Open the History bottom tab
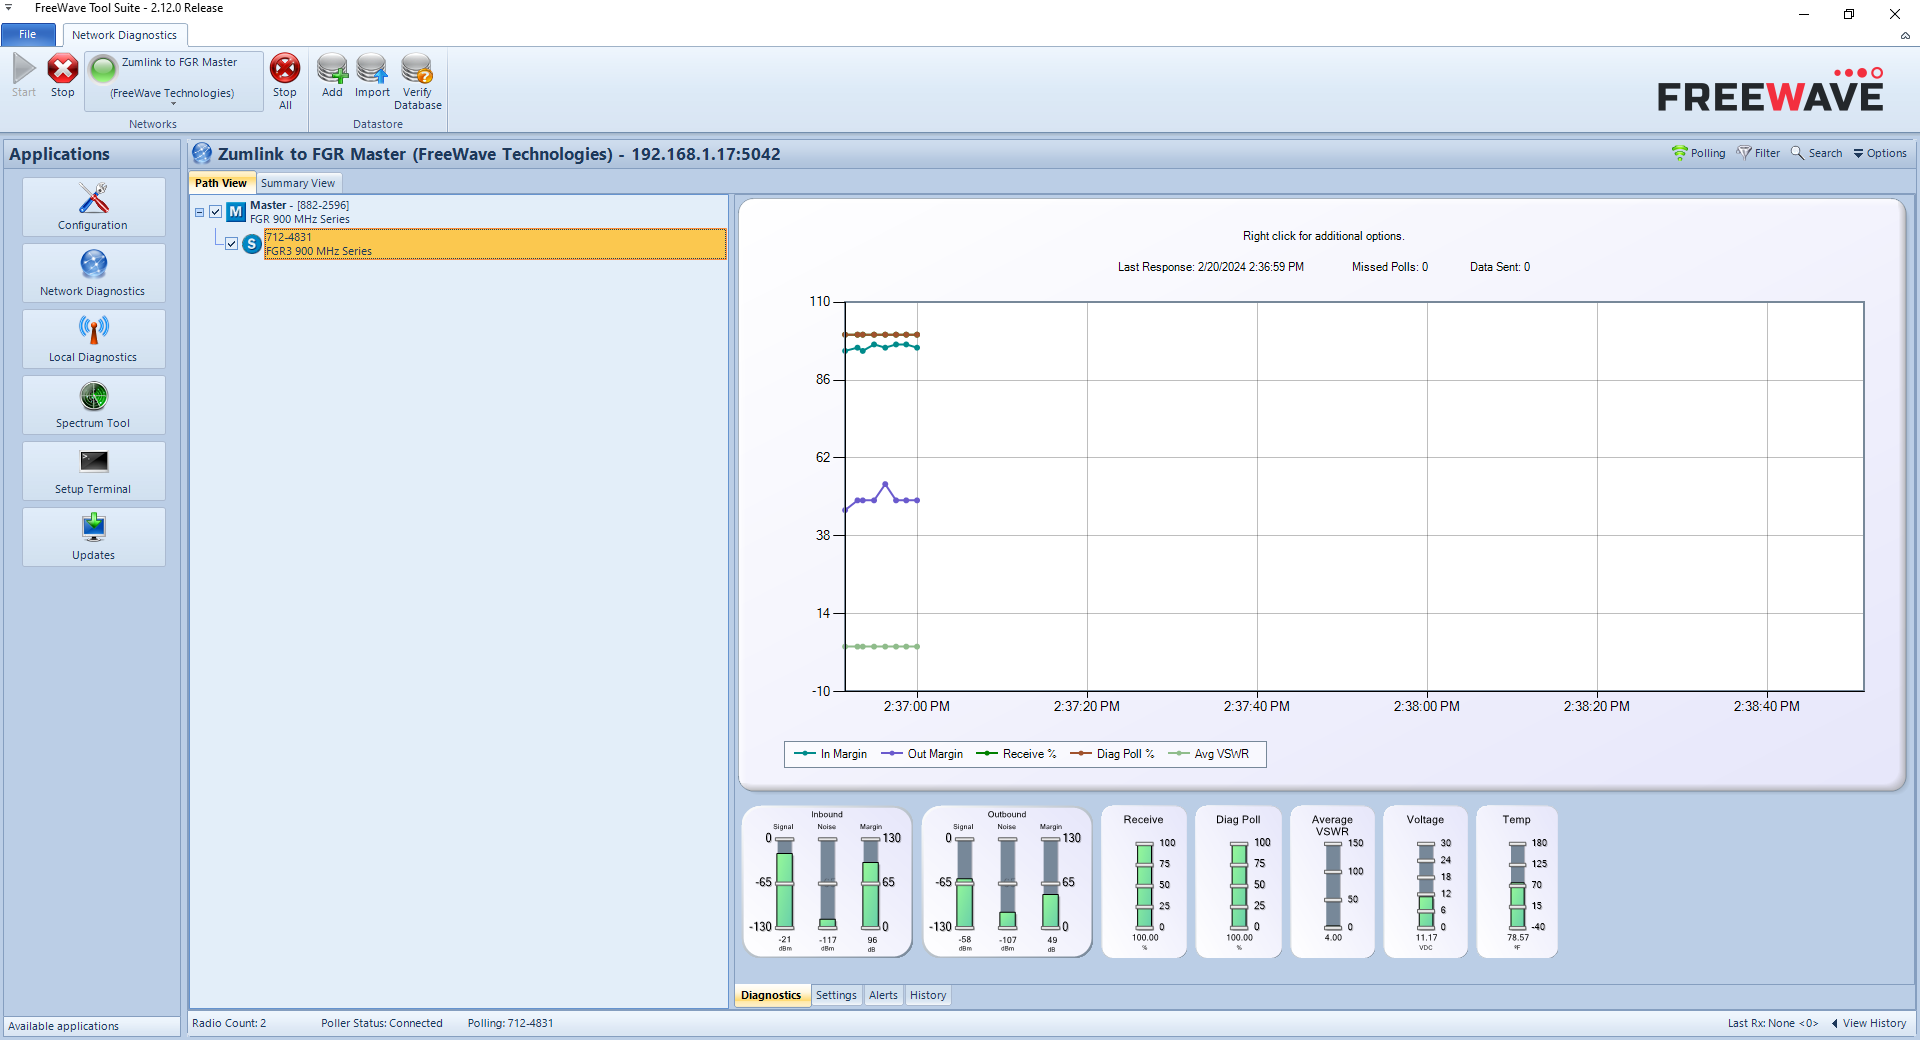This screenshot has width=1920, height=1040. [928, 995]
